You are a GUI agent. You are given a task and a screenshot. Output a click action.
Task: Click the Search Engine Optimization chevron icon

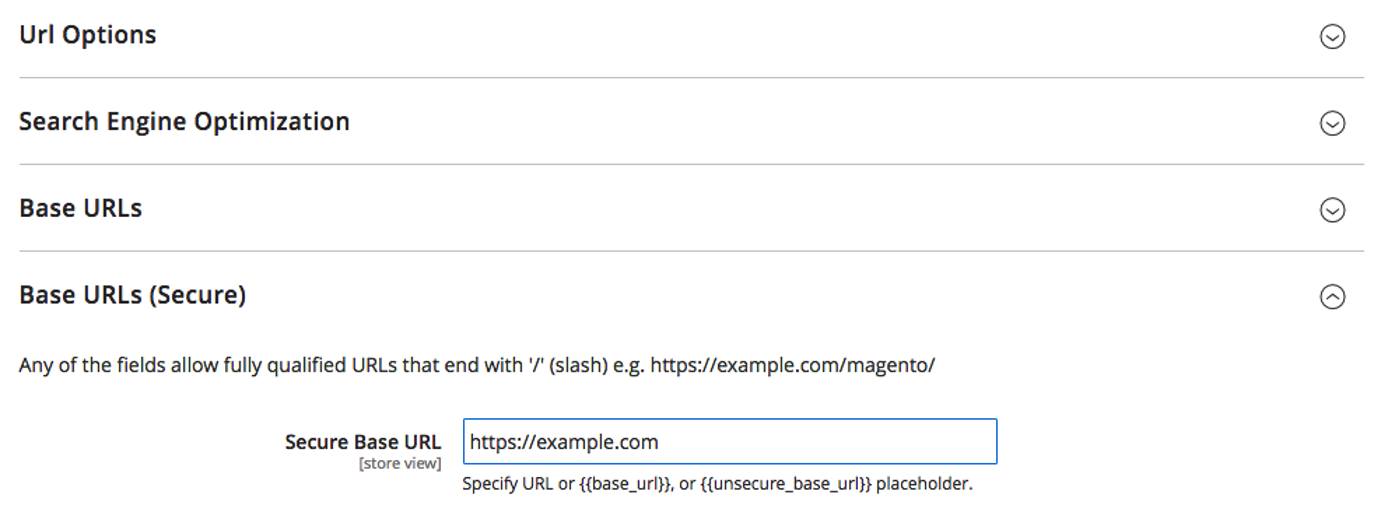tap(1332, 123)
